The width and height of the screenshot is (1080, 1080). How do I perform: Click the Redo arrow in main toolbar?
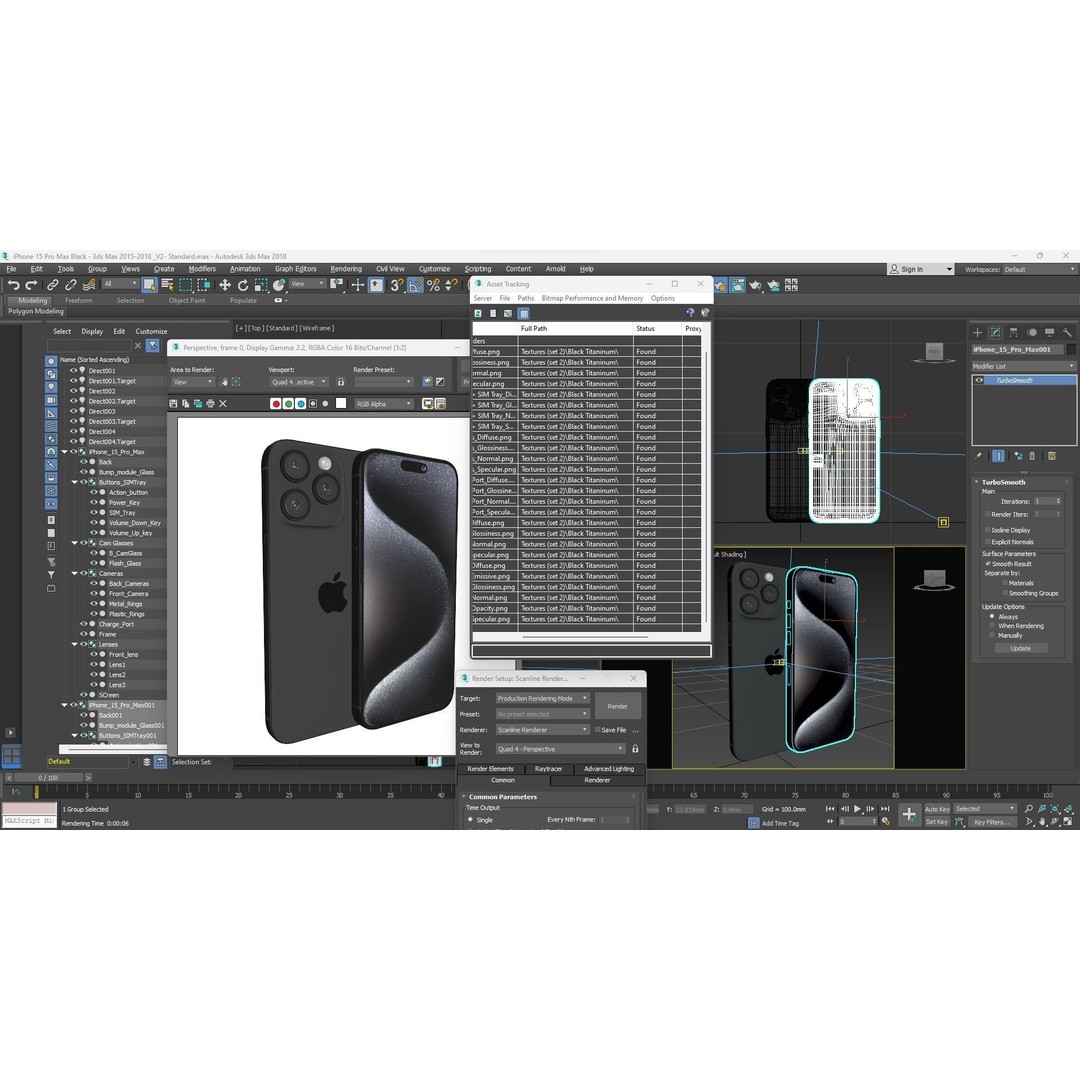(32, 285)
